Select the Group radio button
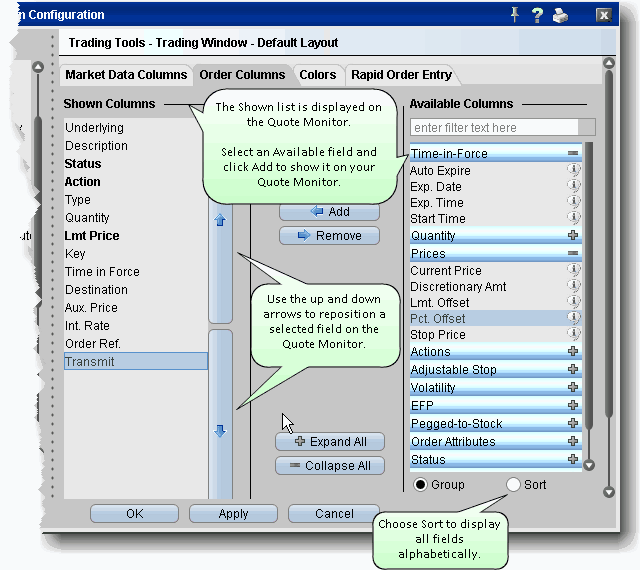 [420, 485]
